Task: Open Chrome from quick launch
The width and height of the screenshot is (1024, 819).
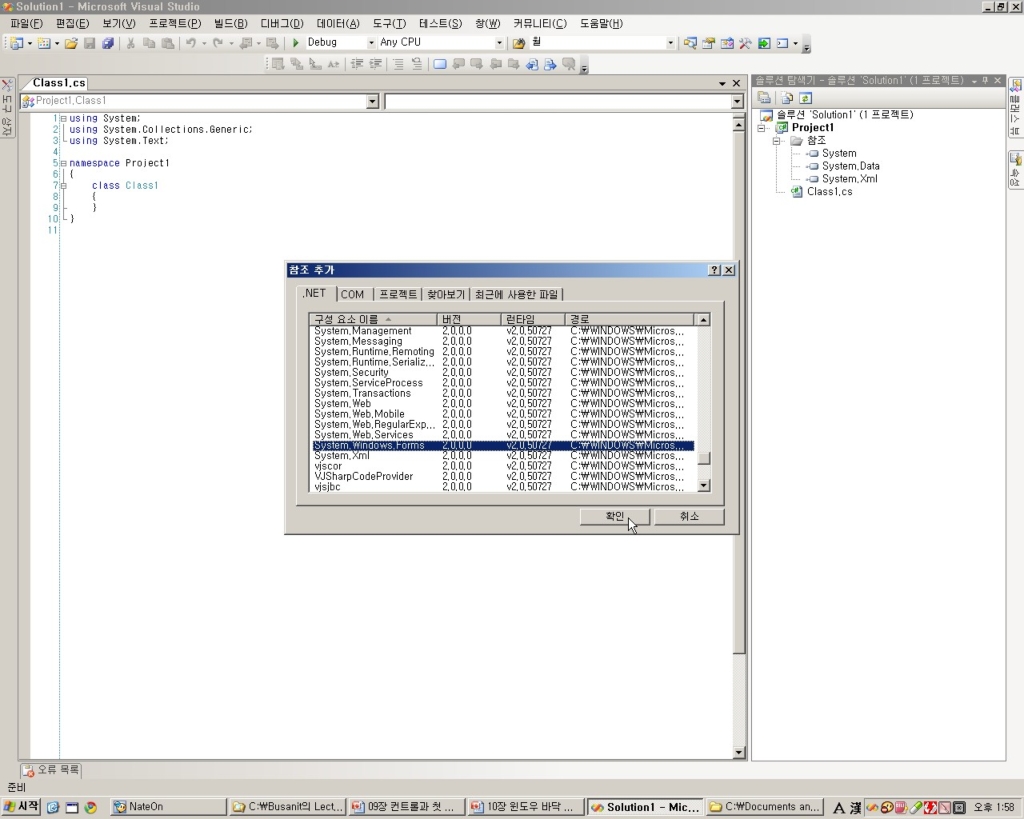Action: tap(91, 807)
